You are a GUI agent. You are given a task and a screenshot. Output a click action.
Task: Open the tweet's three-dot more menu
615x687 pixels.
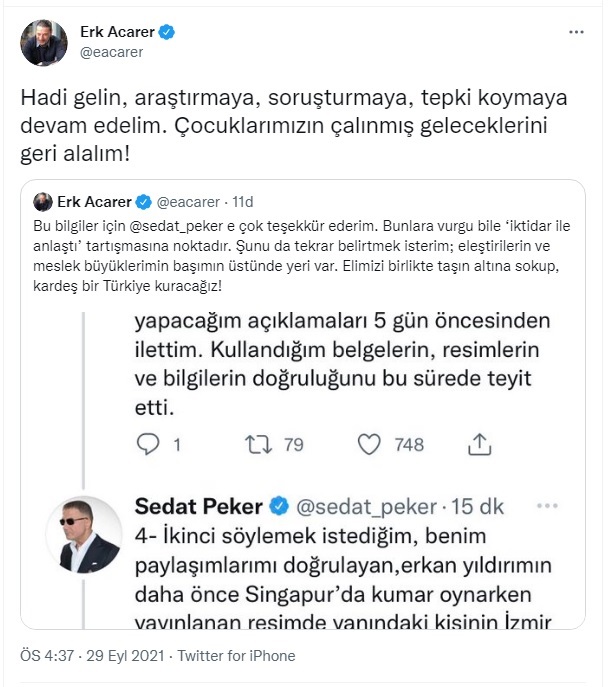point(576,33)
